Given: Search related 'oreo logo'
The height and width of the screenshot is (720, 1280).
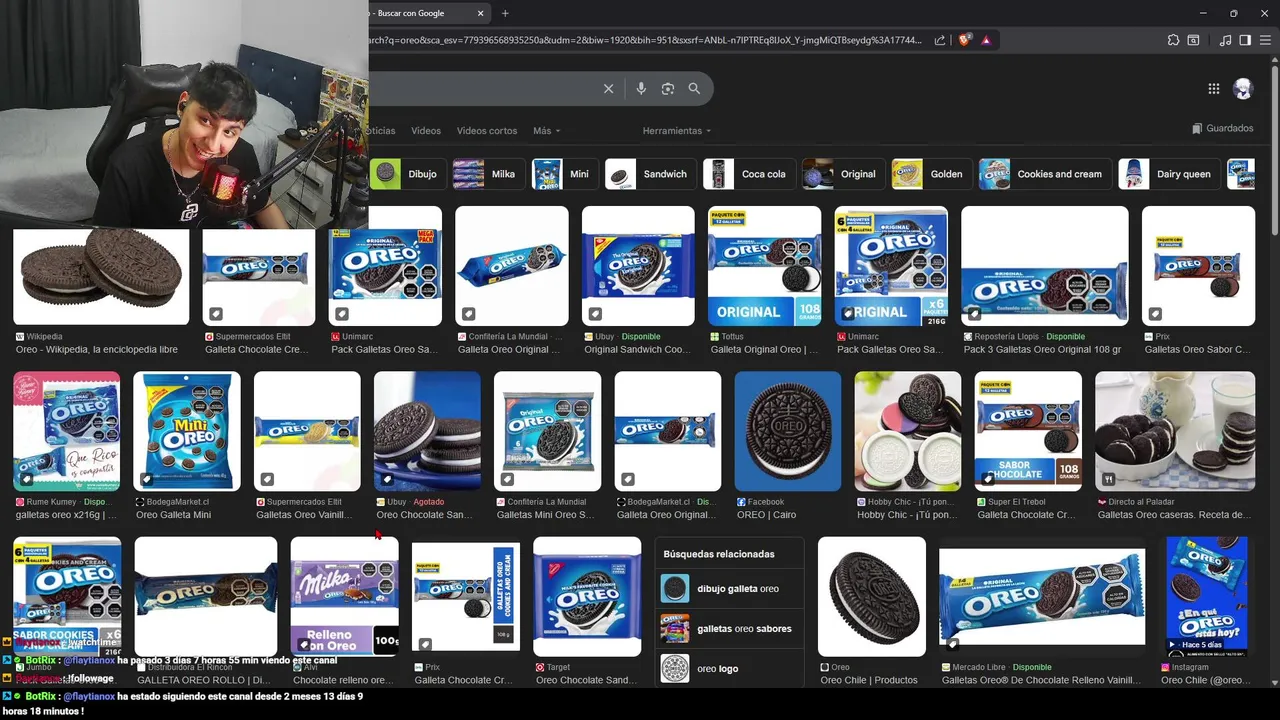Looking at the screenshot, I should (x=729, y=669).
